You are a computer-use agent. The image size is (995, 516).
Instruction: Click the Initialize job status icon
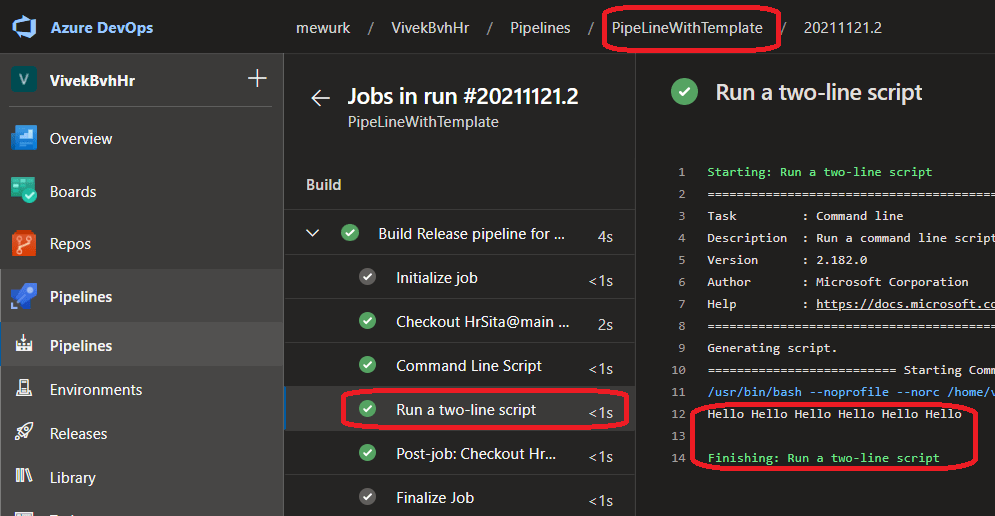367,277
